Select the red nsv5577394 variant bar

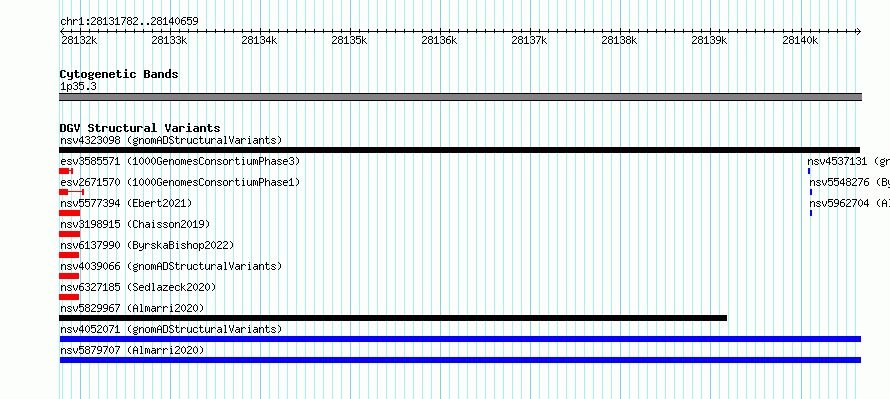tap(70, 213)
